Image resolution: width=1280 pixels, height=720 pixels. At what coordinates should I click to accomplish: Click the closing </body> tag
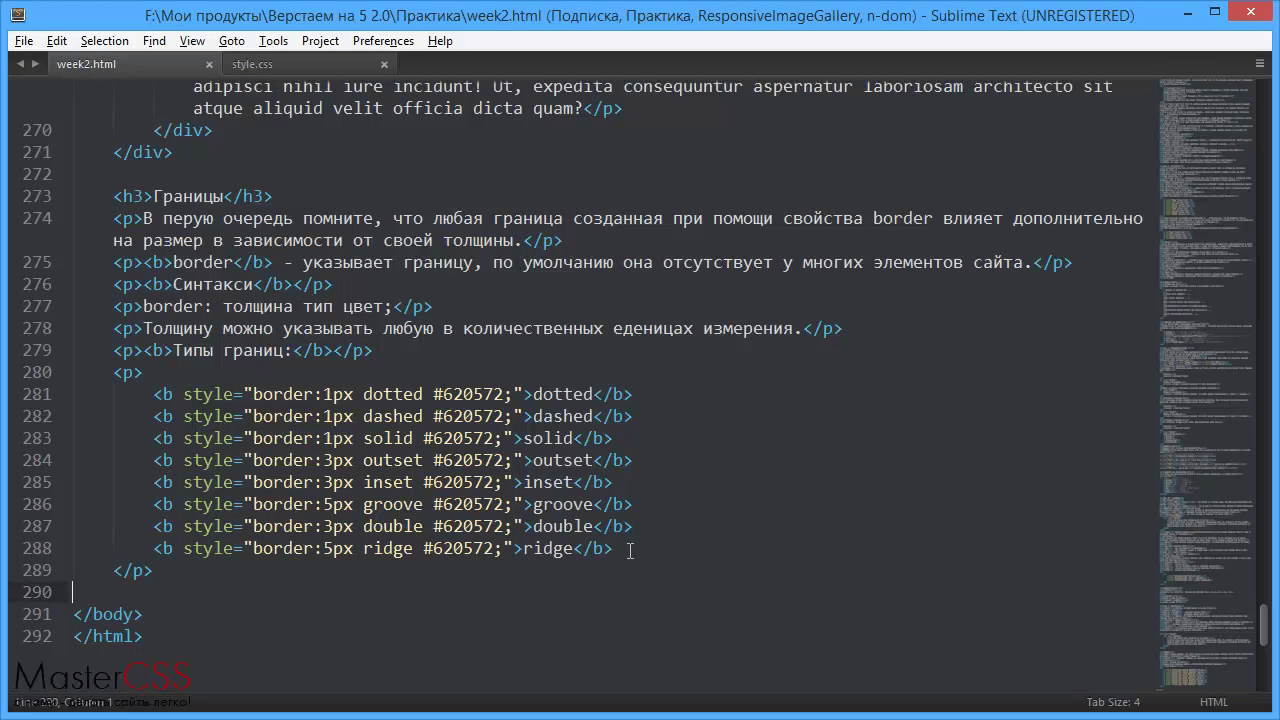[108, 614]
